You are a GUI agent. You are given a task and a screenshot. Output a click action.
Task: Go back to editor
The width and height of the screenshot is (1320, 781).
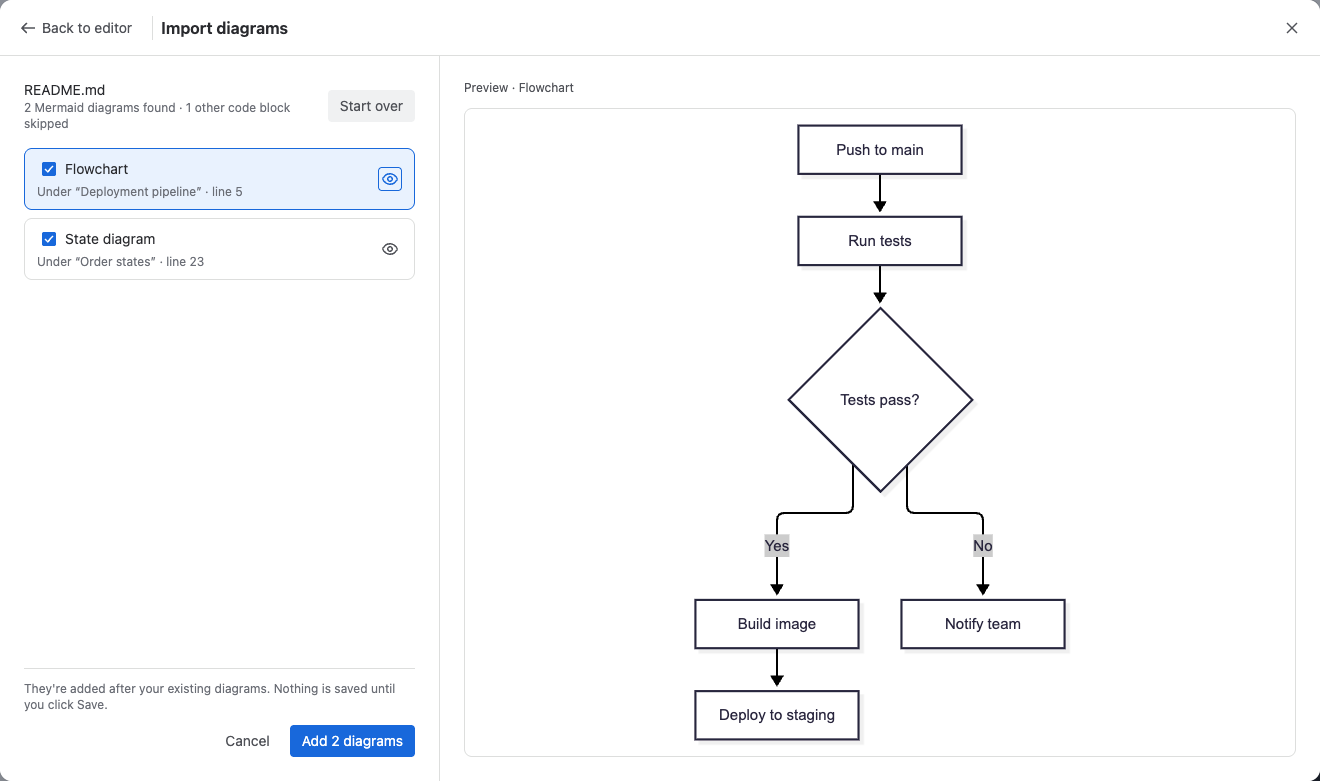76,28
